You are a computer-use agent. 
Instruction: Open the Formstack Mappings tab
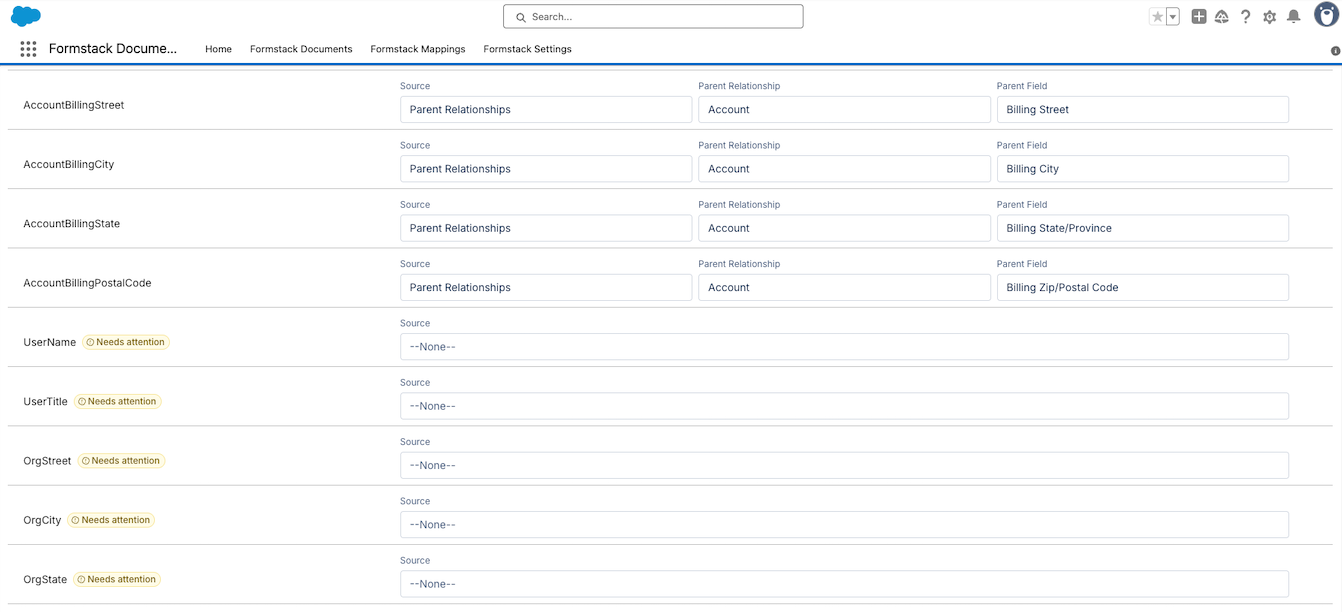[417, 48]
